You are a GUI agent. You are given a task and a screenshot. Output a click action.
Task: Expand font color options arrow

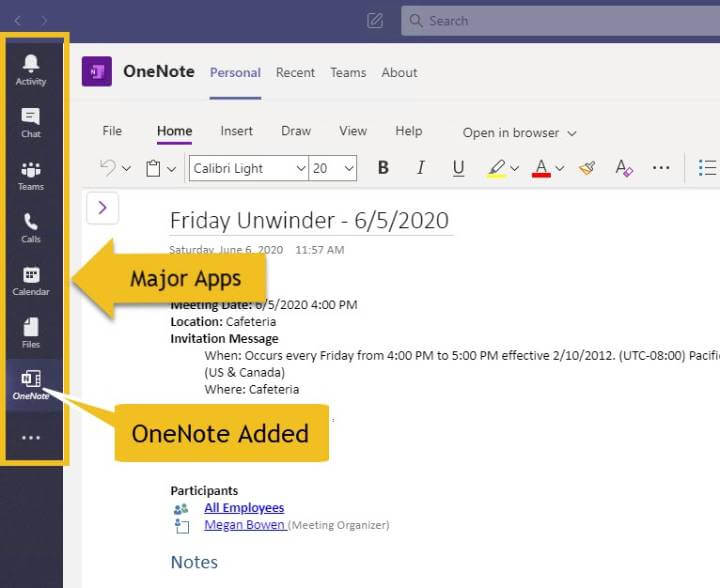click(x=560, y=168)
